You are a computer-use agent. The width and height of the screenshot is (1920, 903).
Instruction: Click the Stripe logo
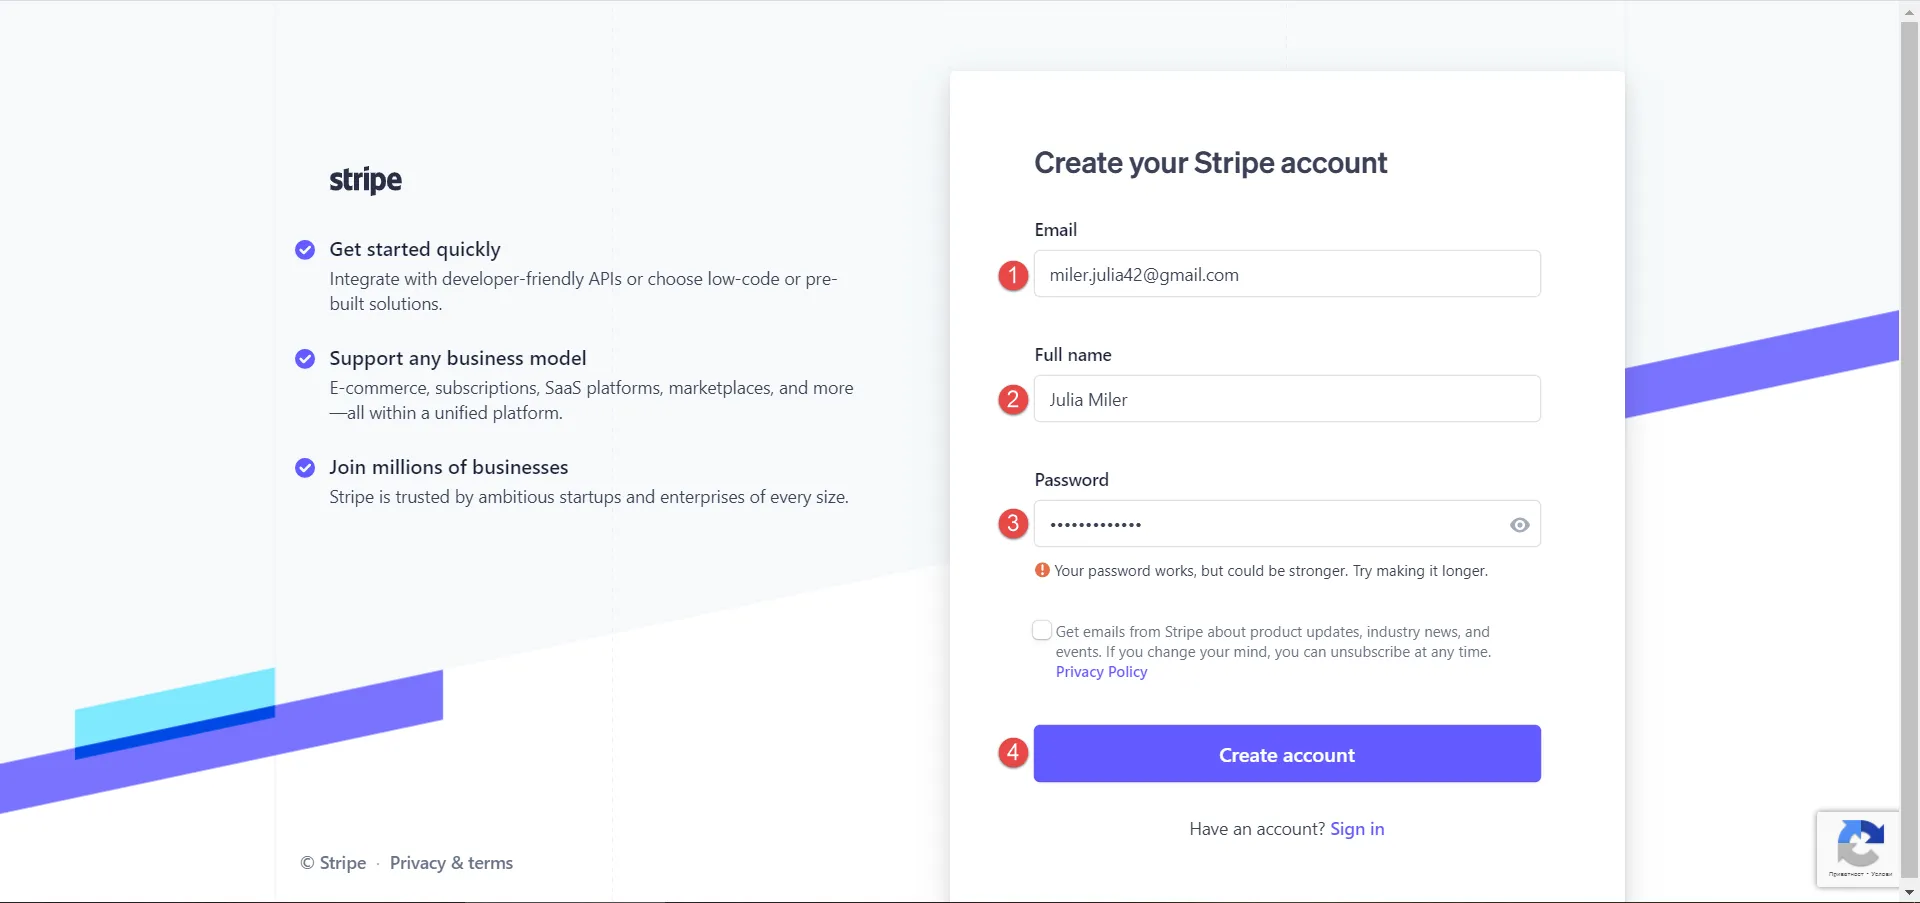pyautogui.click(x=364, y=180)
